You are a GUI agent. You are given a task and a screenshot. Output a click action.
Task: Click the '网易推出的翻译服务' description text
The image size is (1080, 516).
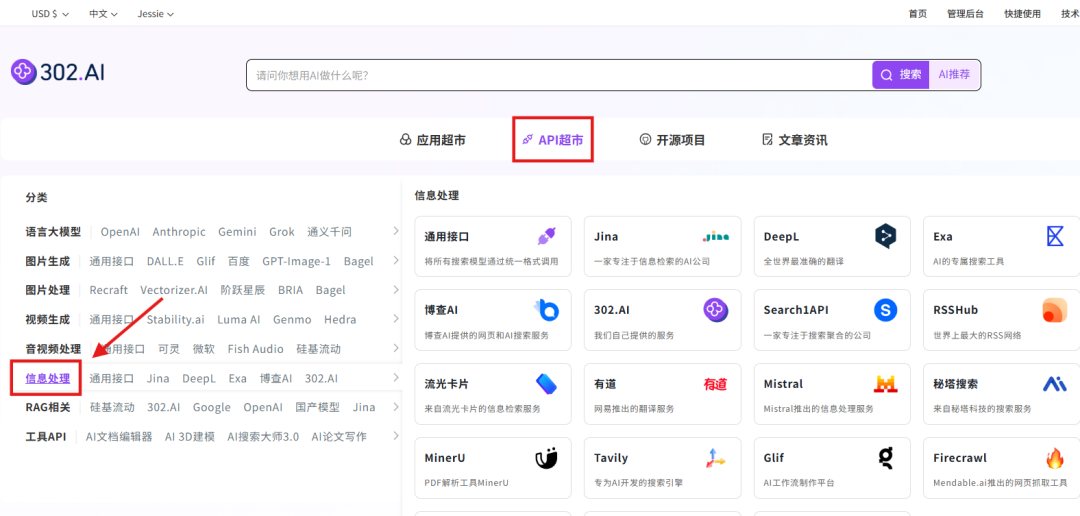(x=635, y=409)
